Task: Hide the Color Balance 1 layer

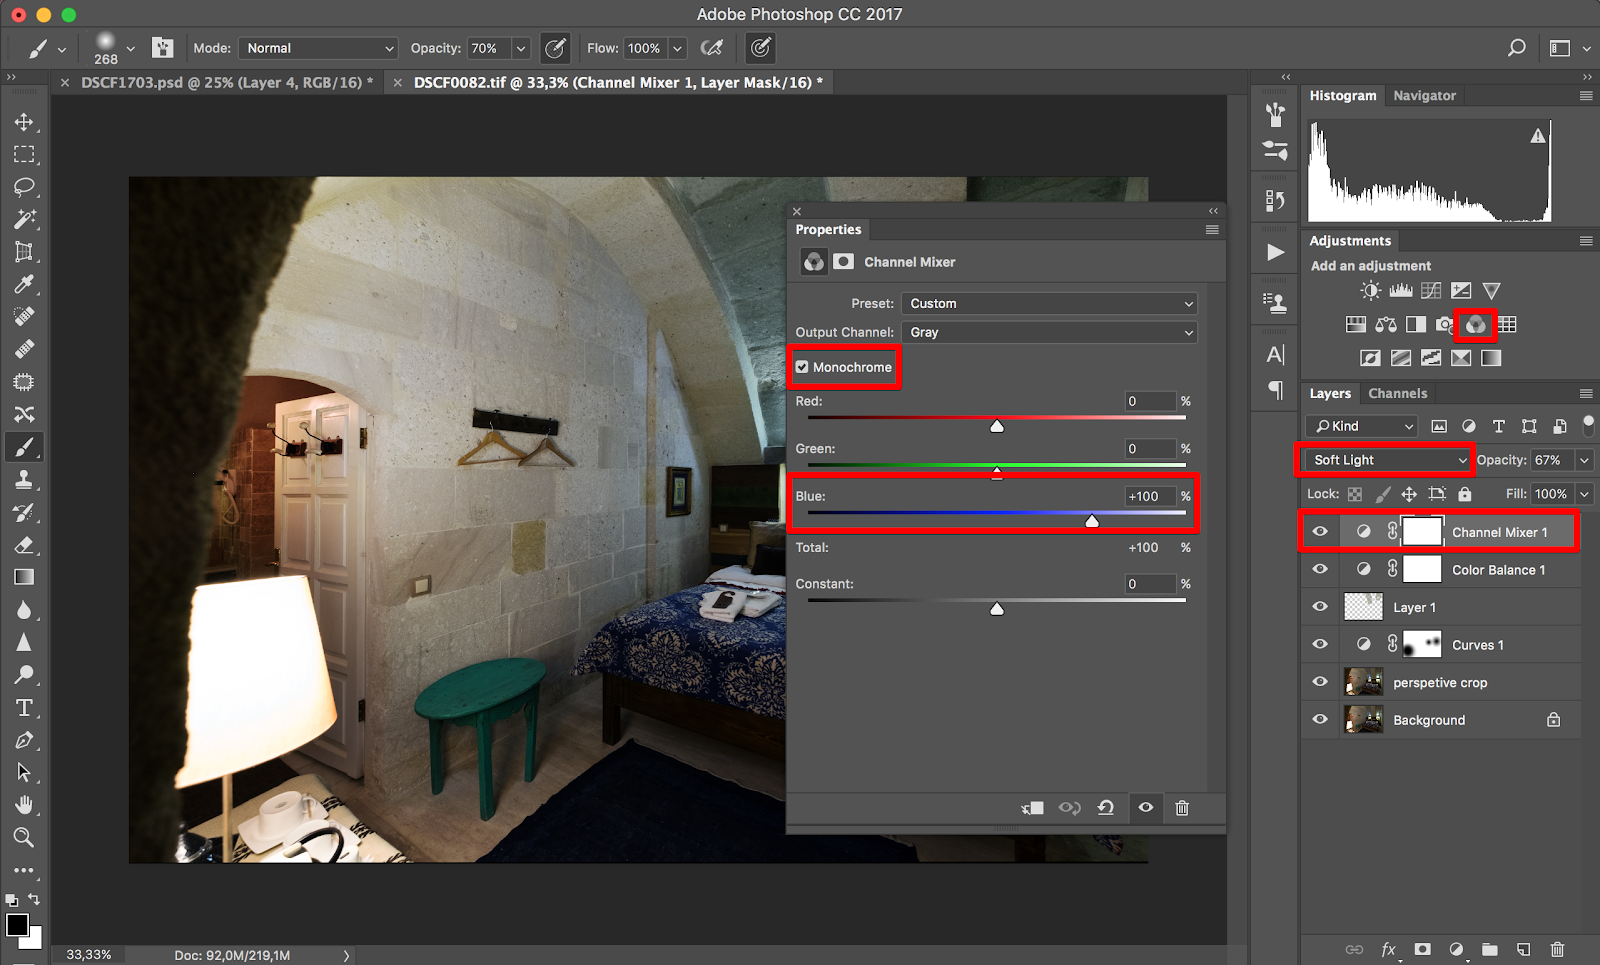Action: [x=1320, y=569]
